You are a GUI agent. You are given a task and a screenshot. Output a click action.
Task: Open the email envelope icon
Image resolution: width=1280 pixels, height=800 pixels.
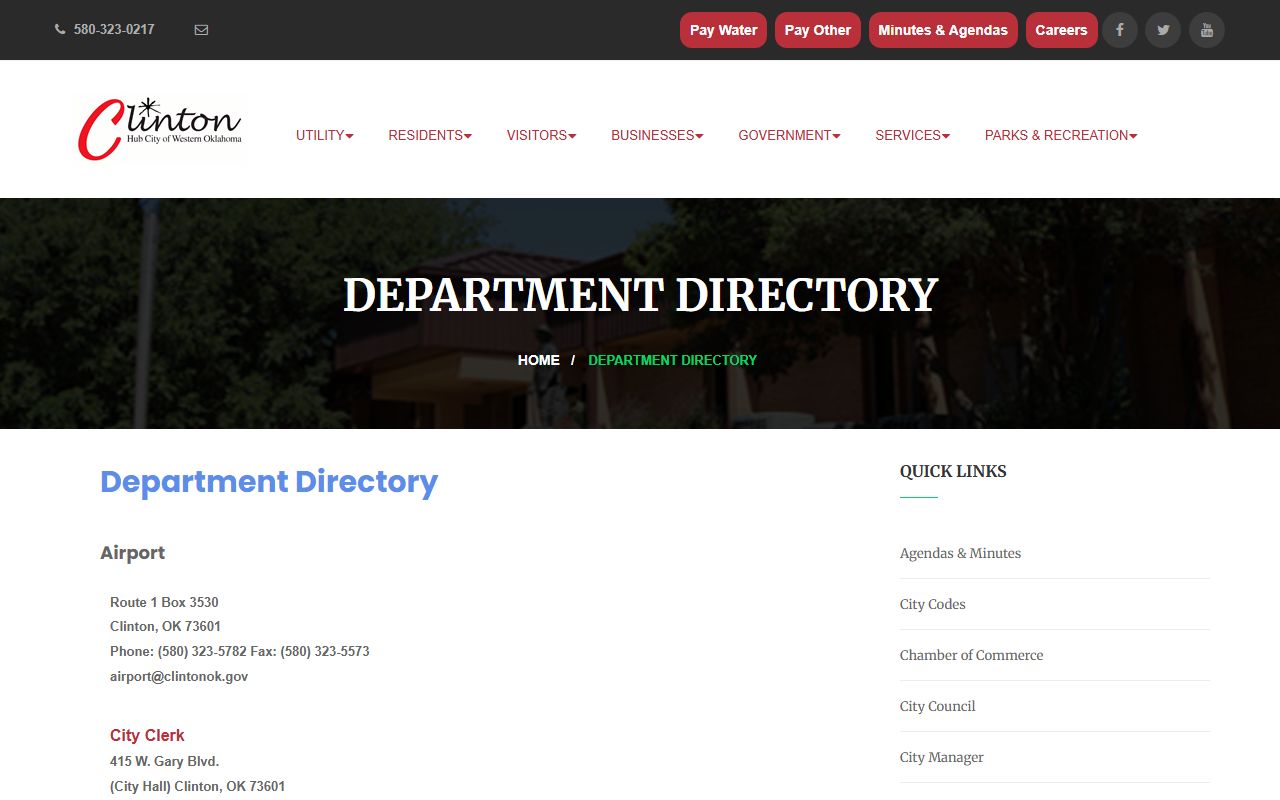[x=201, y=30]
